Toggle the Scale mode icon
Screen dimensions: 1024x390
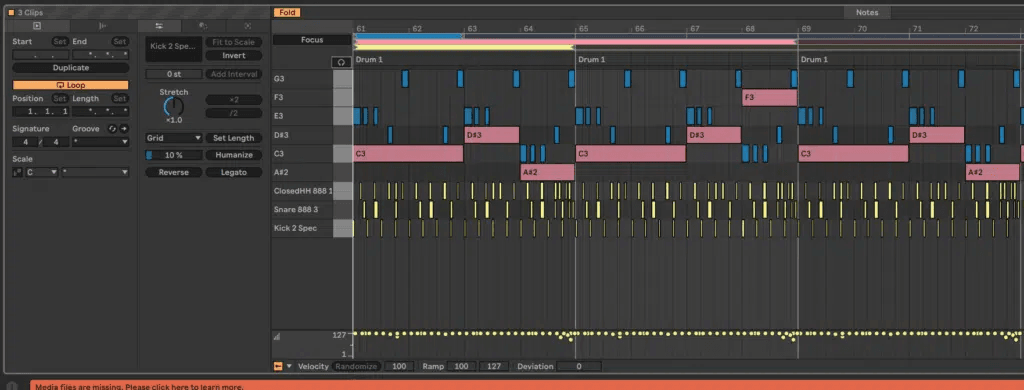pos(18,172)
